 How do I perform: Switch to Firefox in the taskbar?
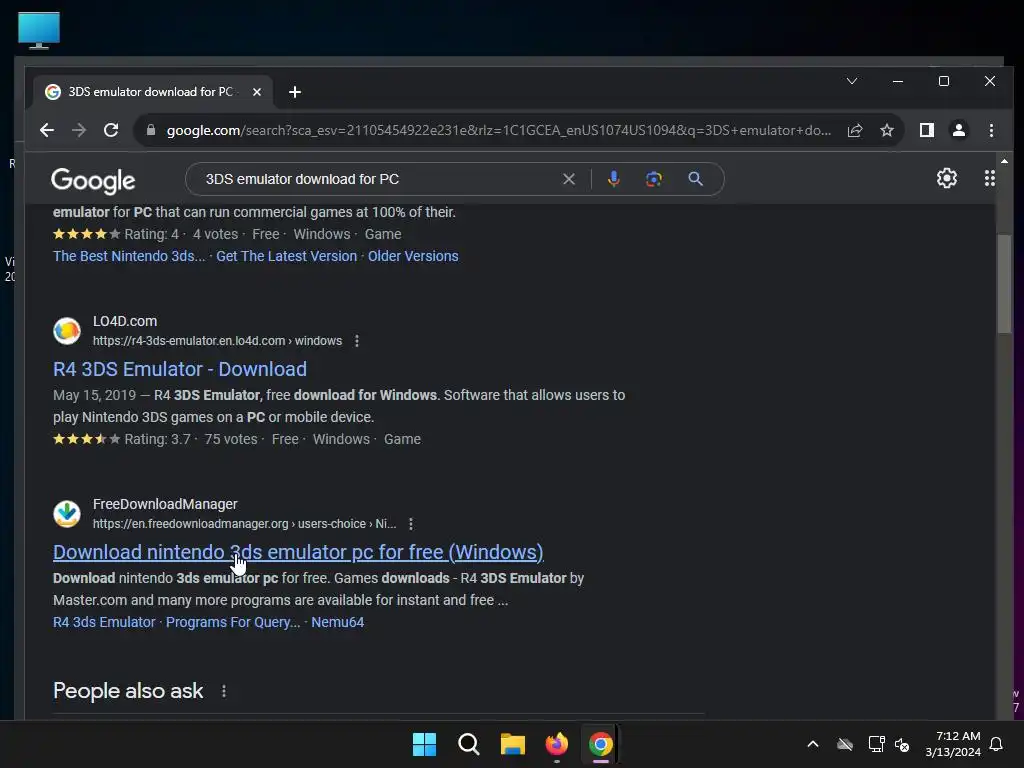556,744
